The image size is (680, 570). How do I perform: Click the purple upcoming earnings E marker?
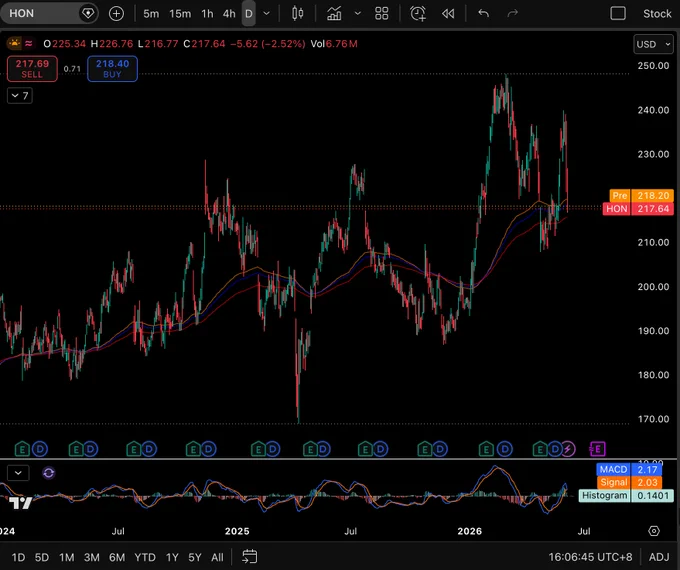click(598, 449)
